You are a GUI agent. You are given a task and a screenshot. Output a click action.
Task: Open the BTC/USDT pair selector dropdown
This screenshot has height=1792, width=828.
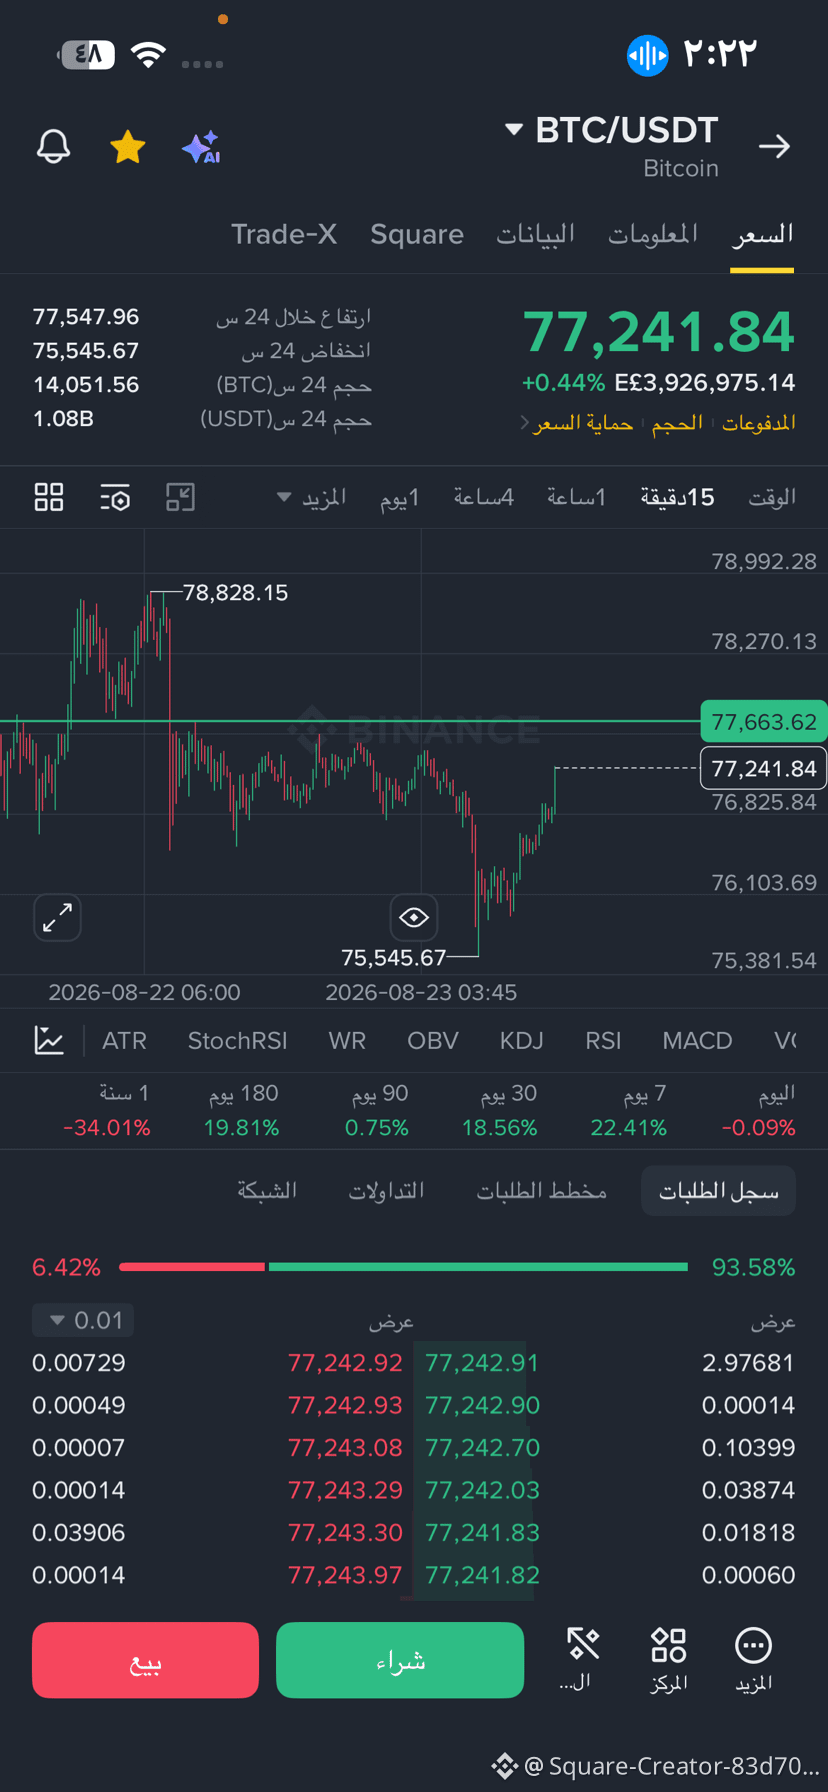612,130
